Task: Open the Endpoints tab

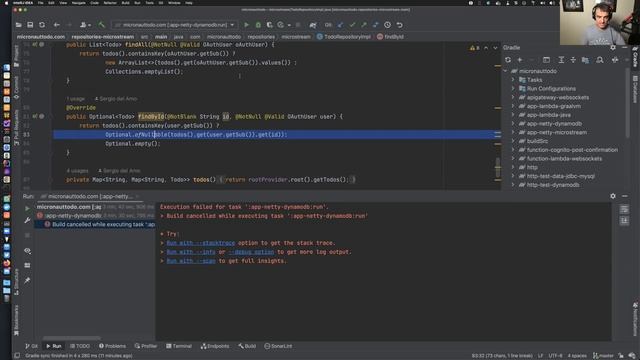Action: coord(215,346)
